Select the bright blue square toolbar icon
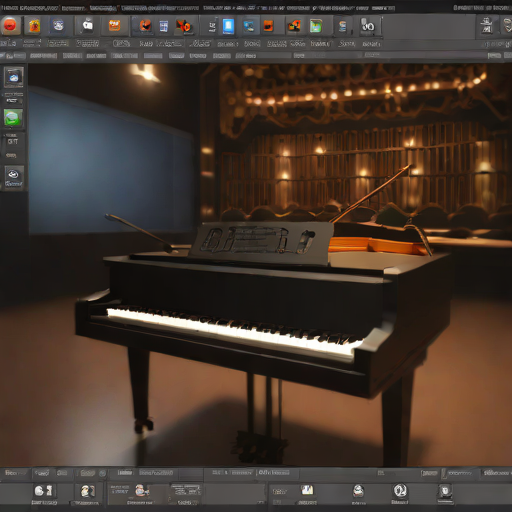 tap(228, 26)
